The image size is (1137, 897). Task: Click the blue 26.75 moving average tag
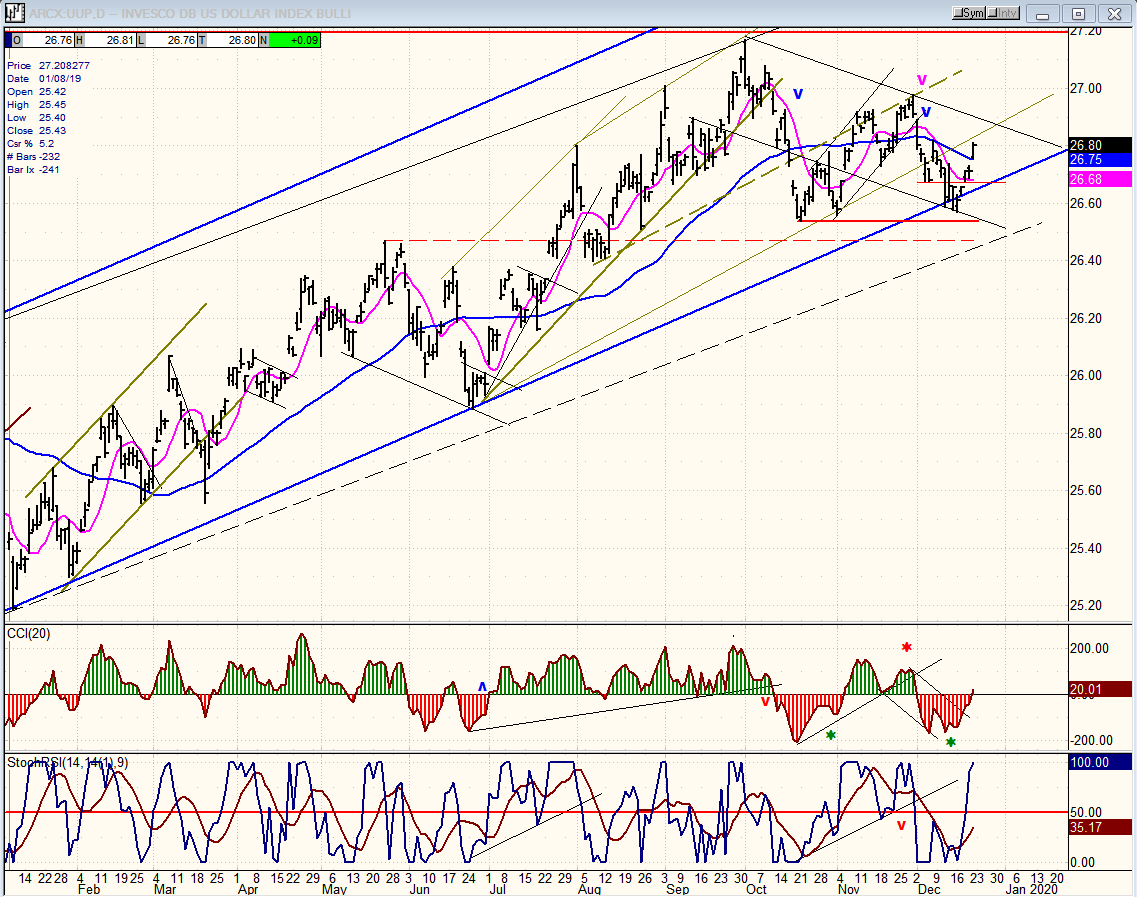1098,160
